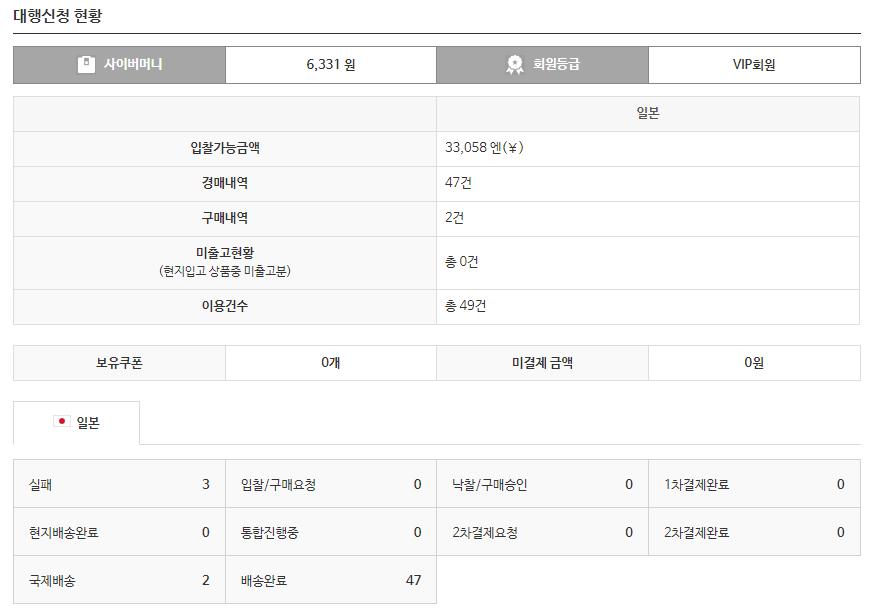Click the 사이버머니 header cell
The width and height of the screenshot is (870, 608).
pos(119,65)
